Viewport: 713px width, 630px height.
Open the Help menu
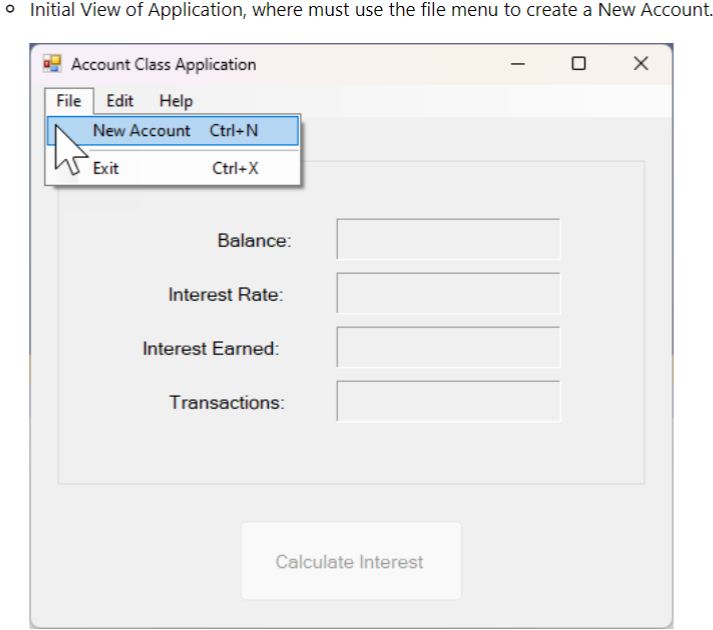point(176,101)
